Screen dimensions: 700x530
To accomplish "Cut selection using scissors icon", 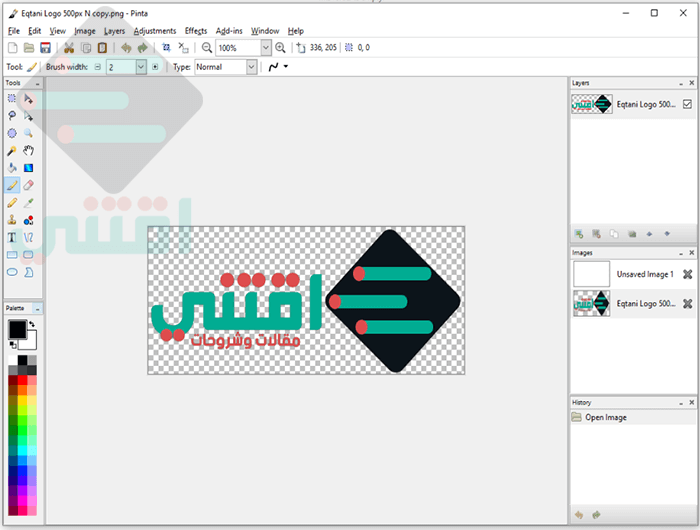I will (x=69, y=48).
